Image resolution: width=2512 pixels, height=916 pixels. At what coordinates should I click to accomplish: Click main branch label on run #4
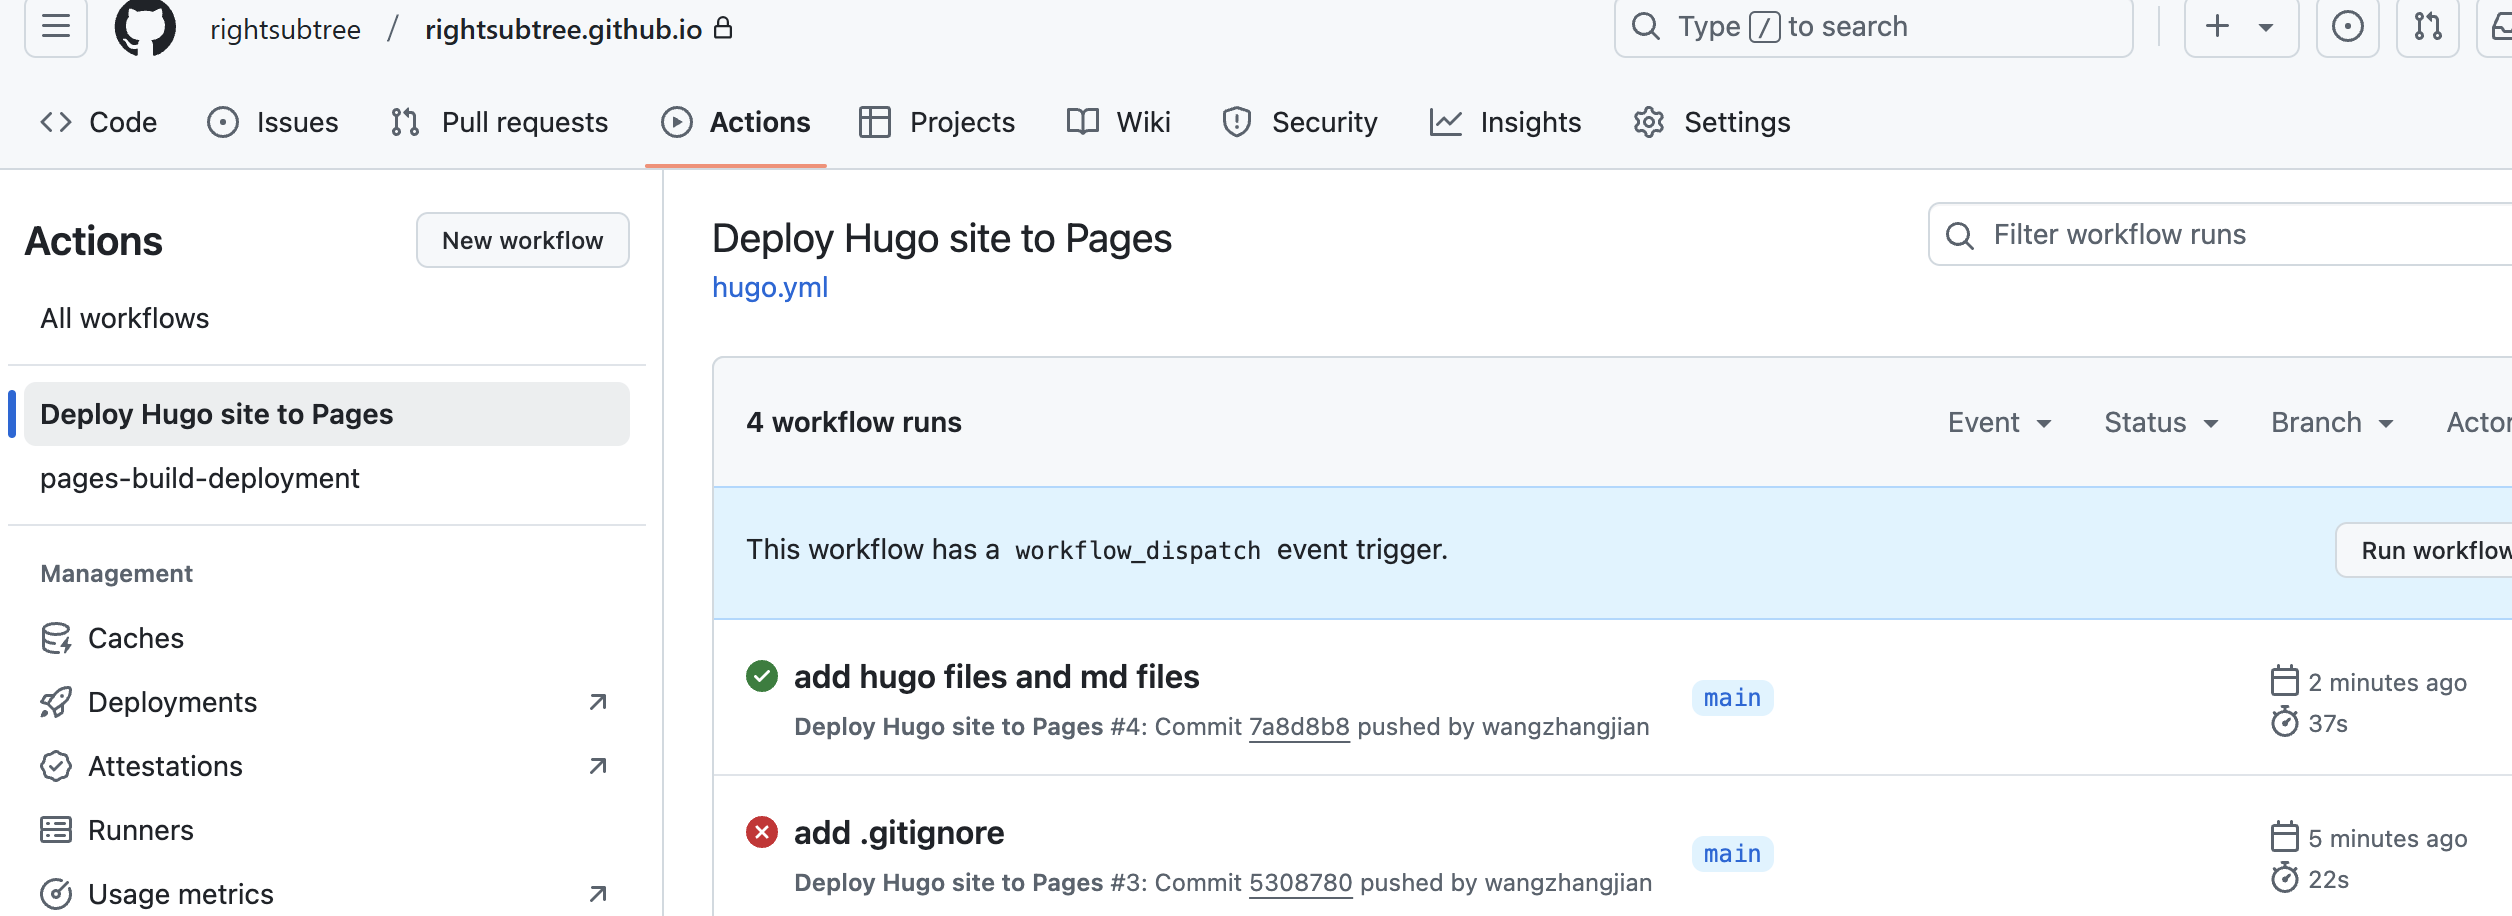point(1733,698)
